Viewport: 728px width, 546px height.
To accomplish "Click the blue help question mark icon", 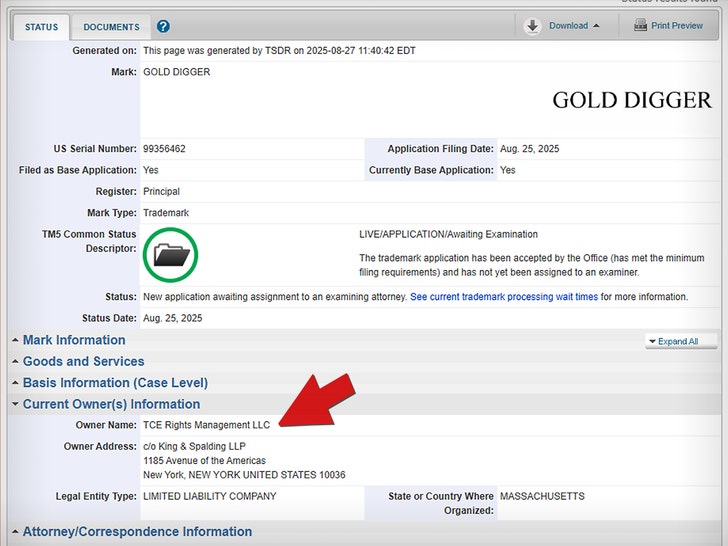I will click(164, 27).
